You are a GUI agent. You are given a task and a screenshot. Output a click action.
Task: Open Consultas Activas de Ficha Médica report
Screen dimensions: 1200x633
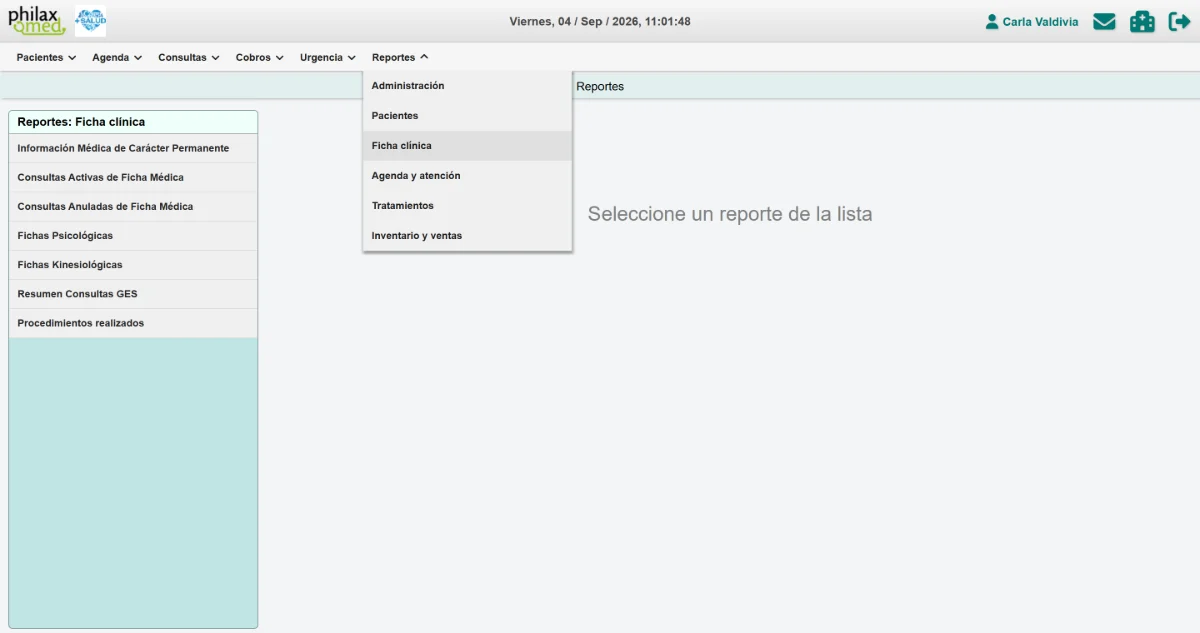(x=133, y=177)
